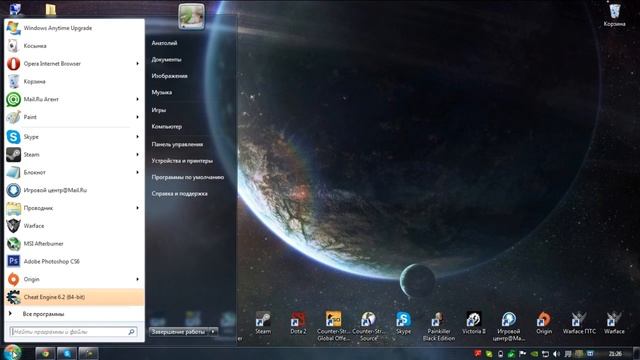Open the Музыка library link
The image size is (640, 360).
(162, 93)
